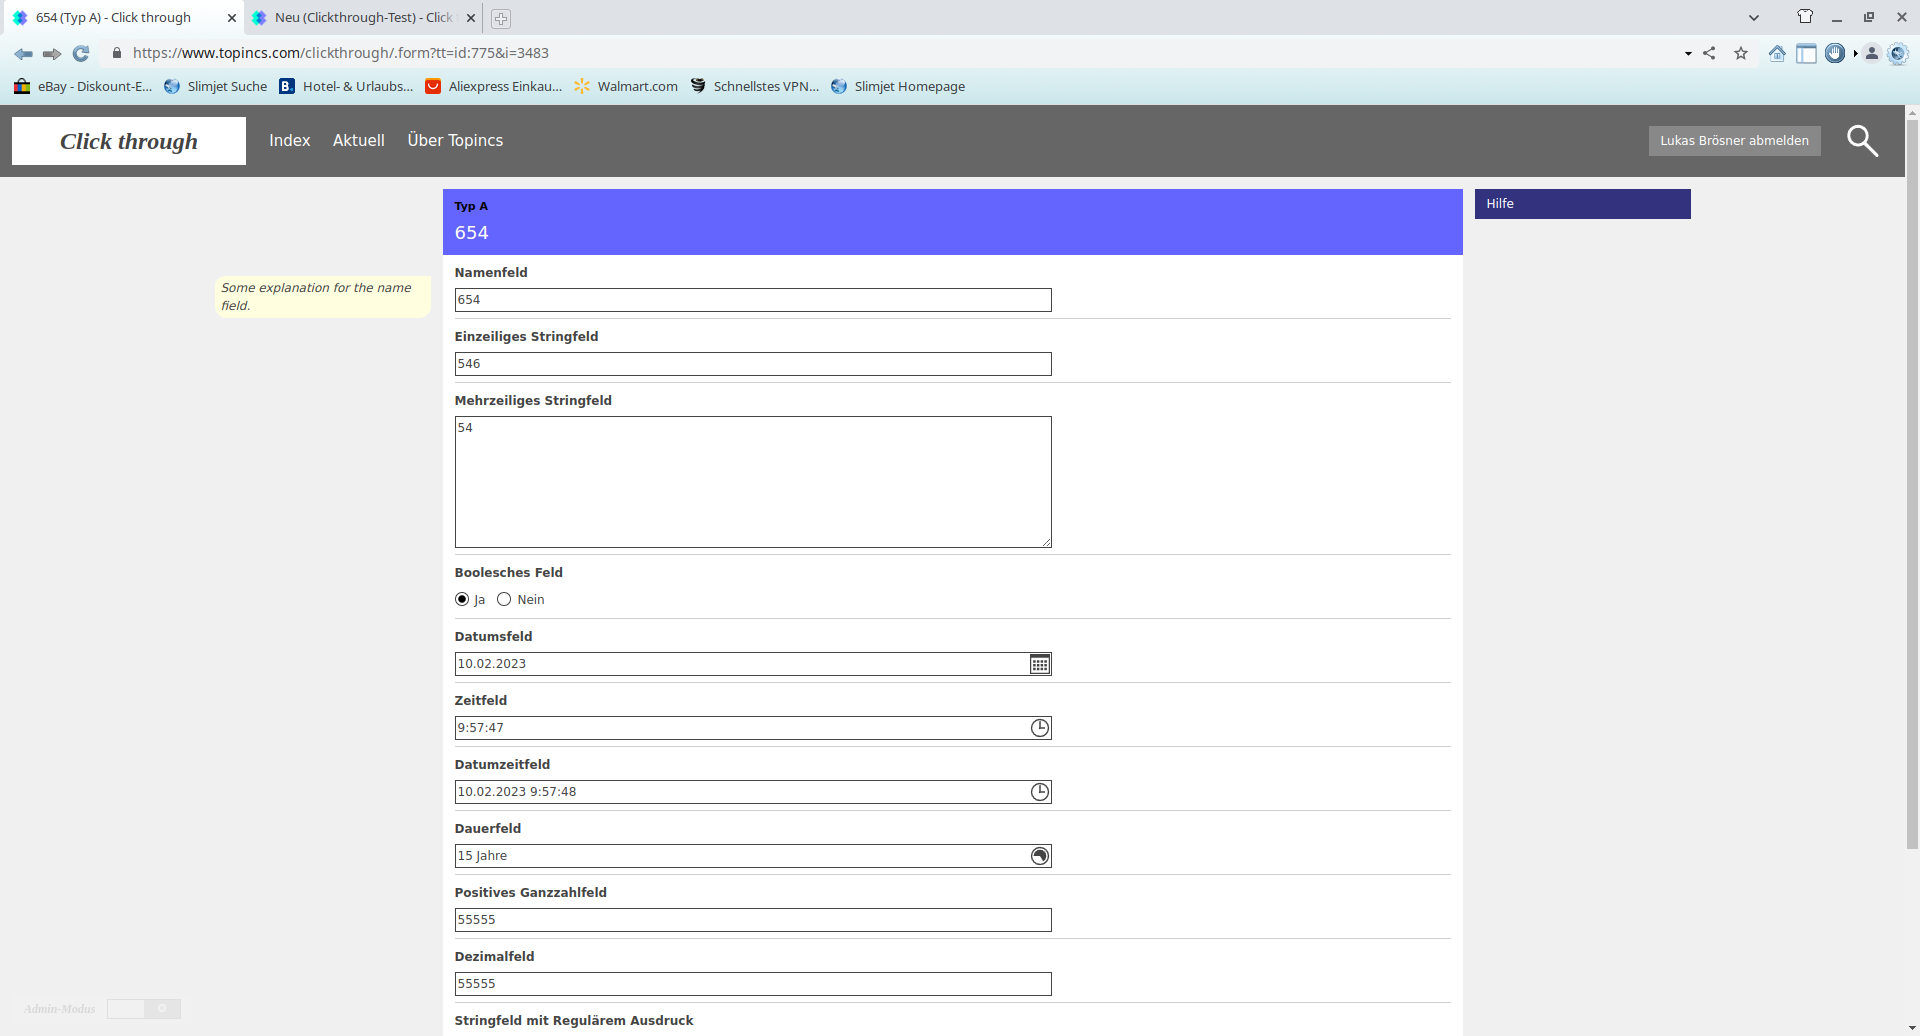Expand the address bar dropdown arrow
Screen dimensions: 1920x1036
1688,53
